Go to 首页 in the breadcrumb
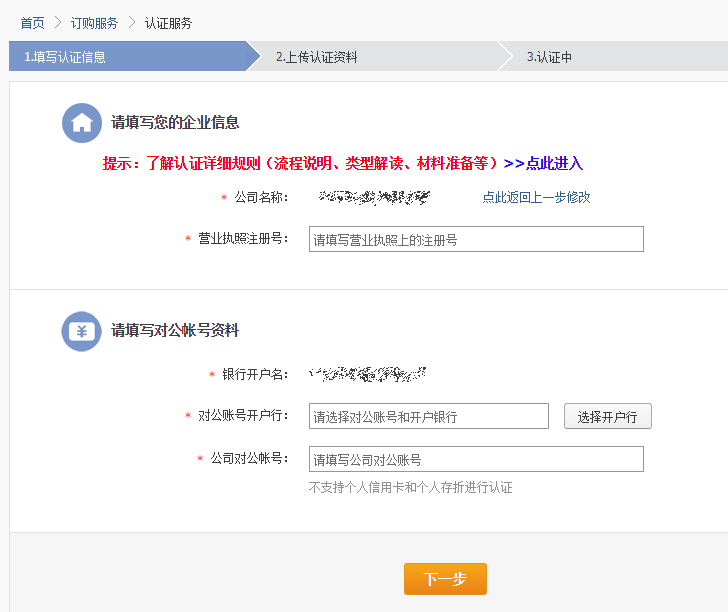 coord(32,22)
